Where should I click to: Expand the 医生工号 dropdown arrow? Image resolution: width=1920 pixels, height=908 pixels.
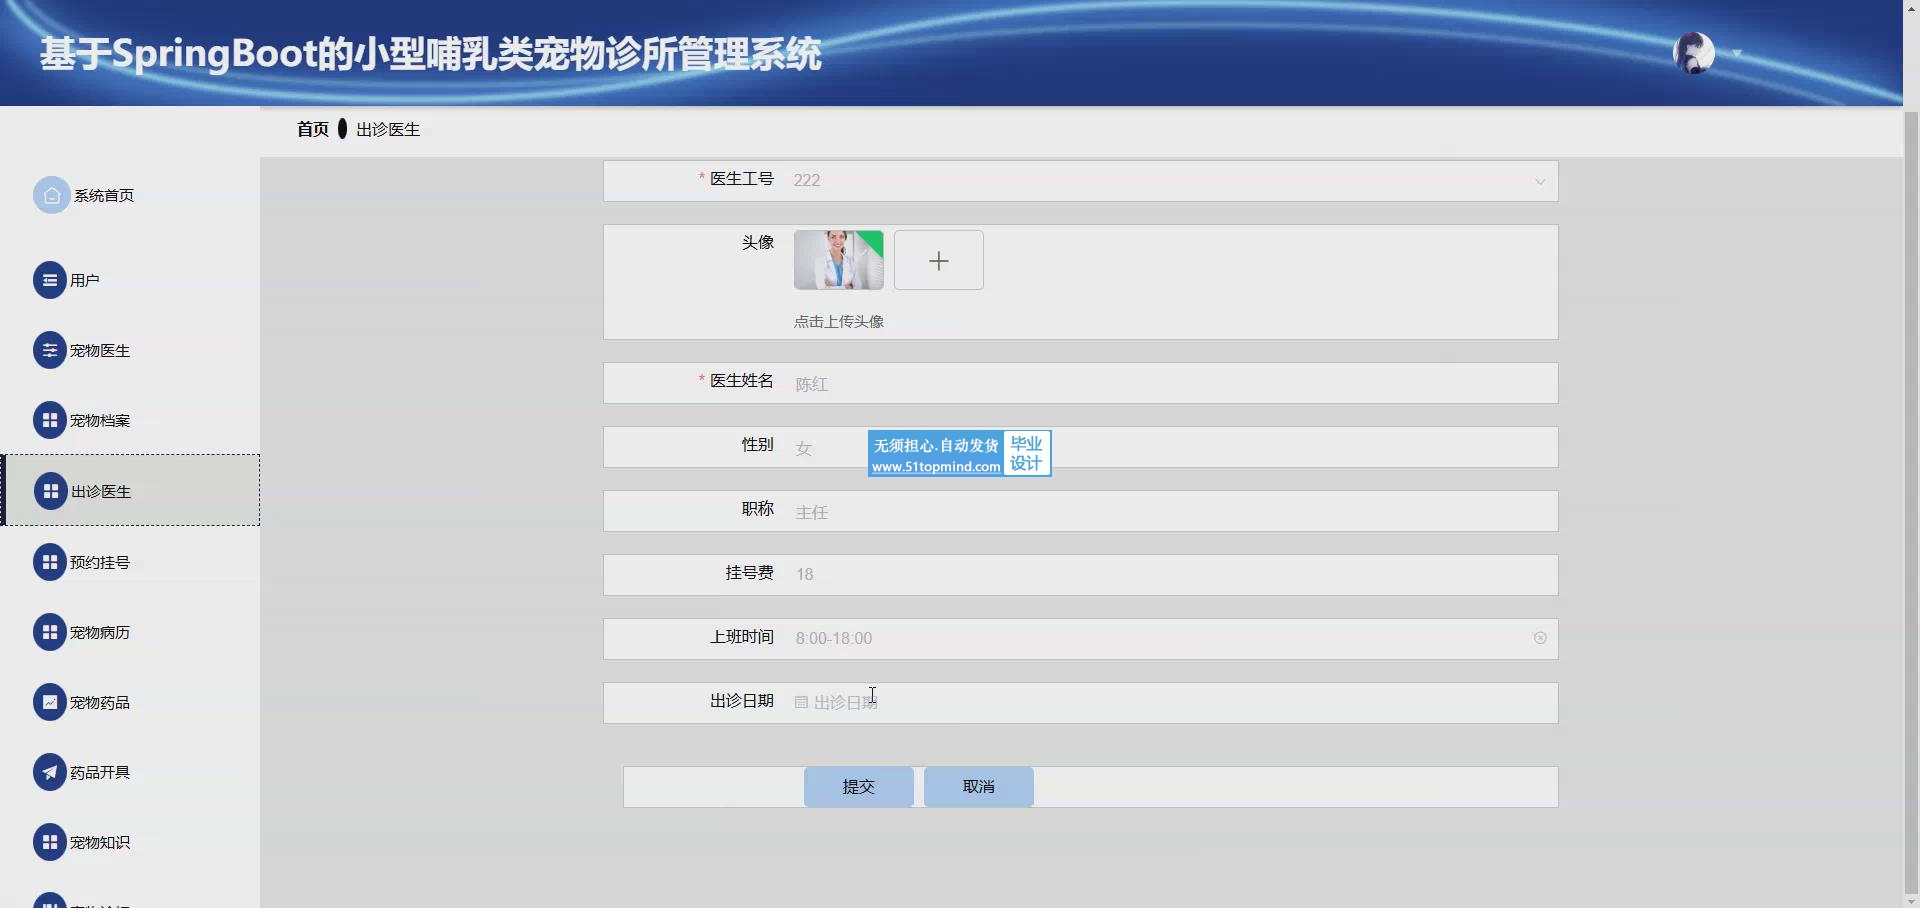tap(1540, 181)
